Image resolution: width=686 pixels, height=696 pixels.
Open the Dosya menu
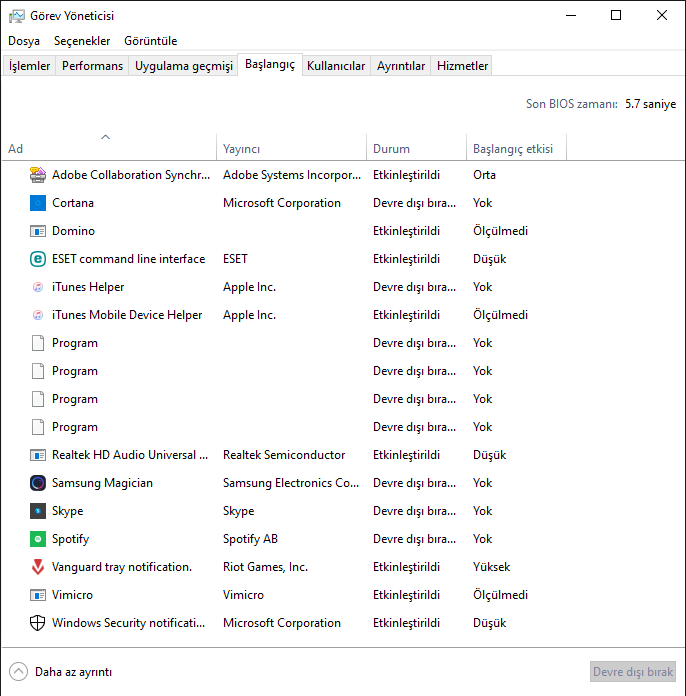(24, 41)
